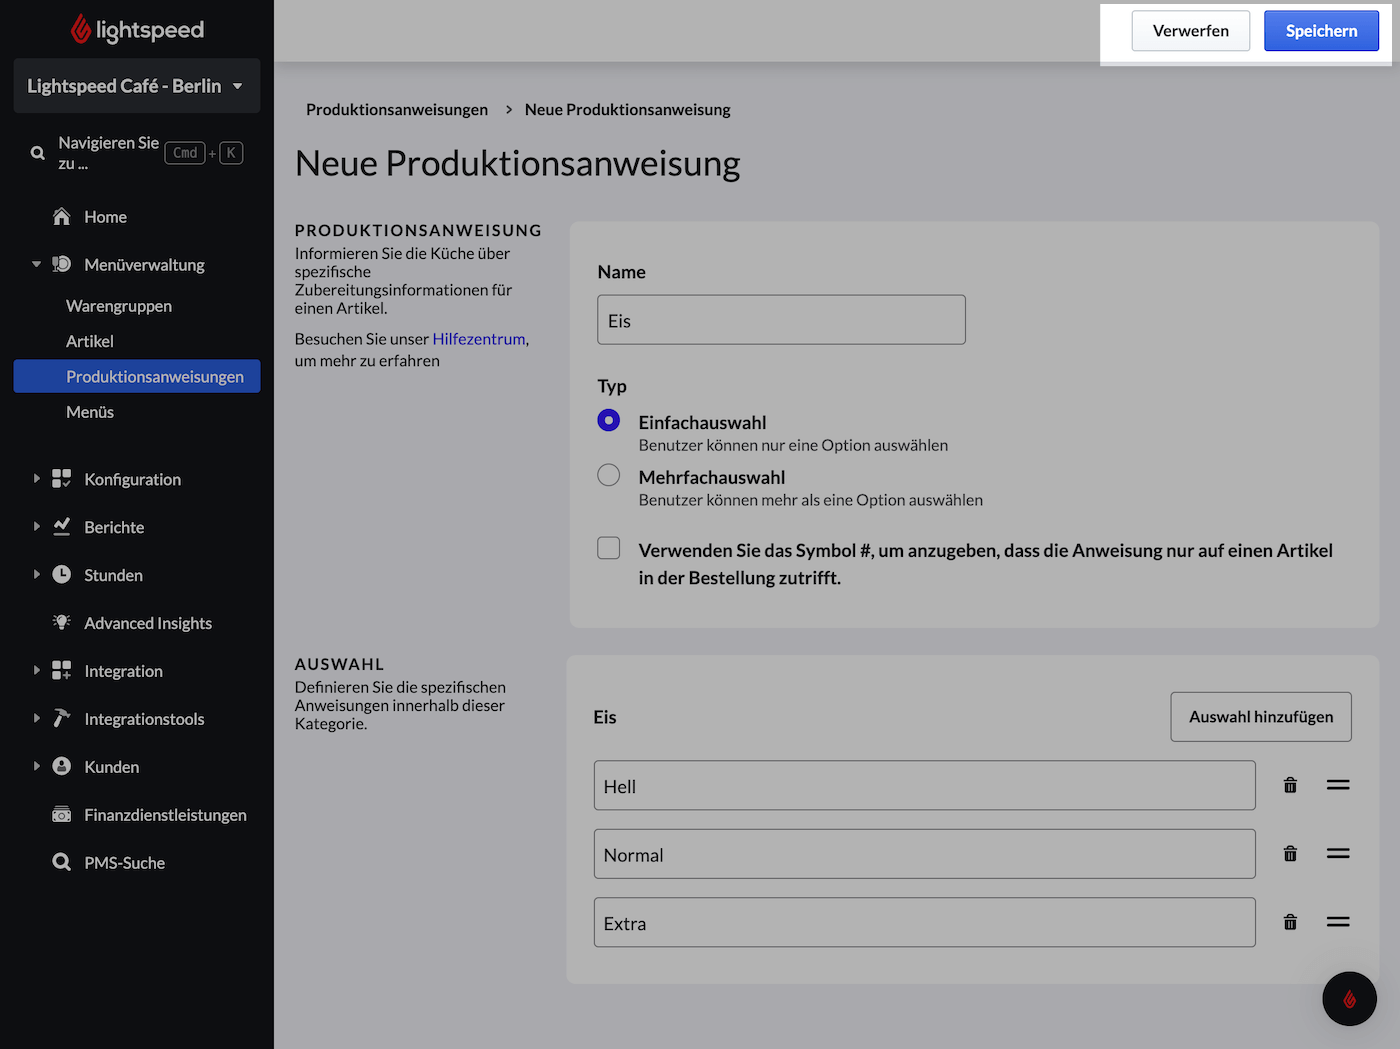
Task: Expand the Berichte section arrow
Action: (36, 526)
